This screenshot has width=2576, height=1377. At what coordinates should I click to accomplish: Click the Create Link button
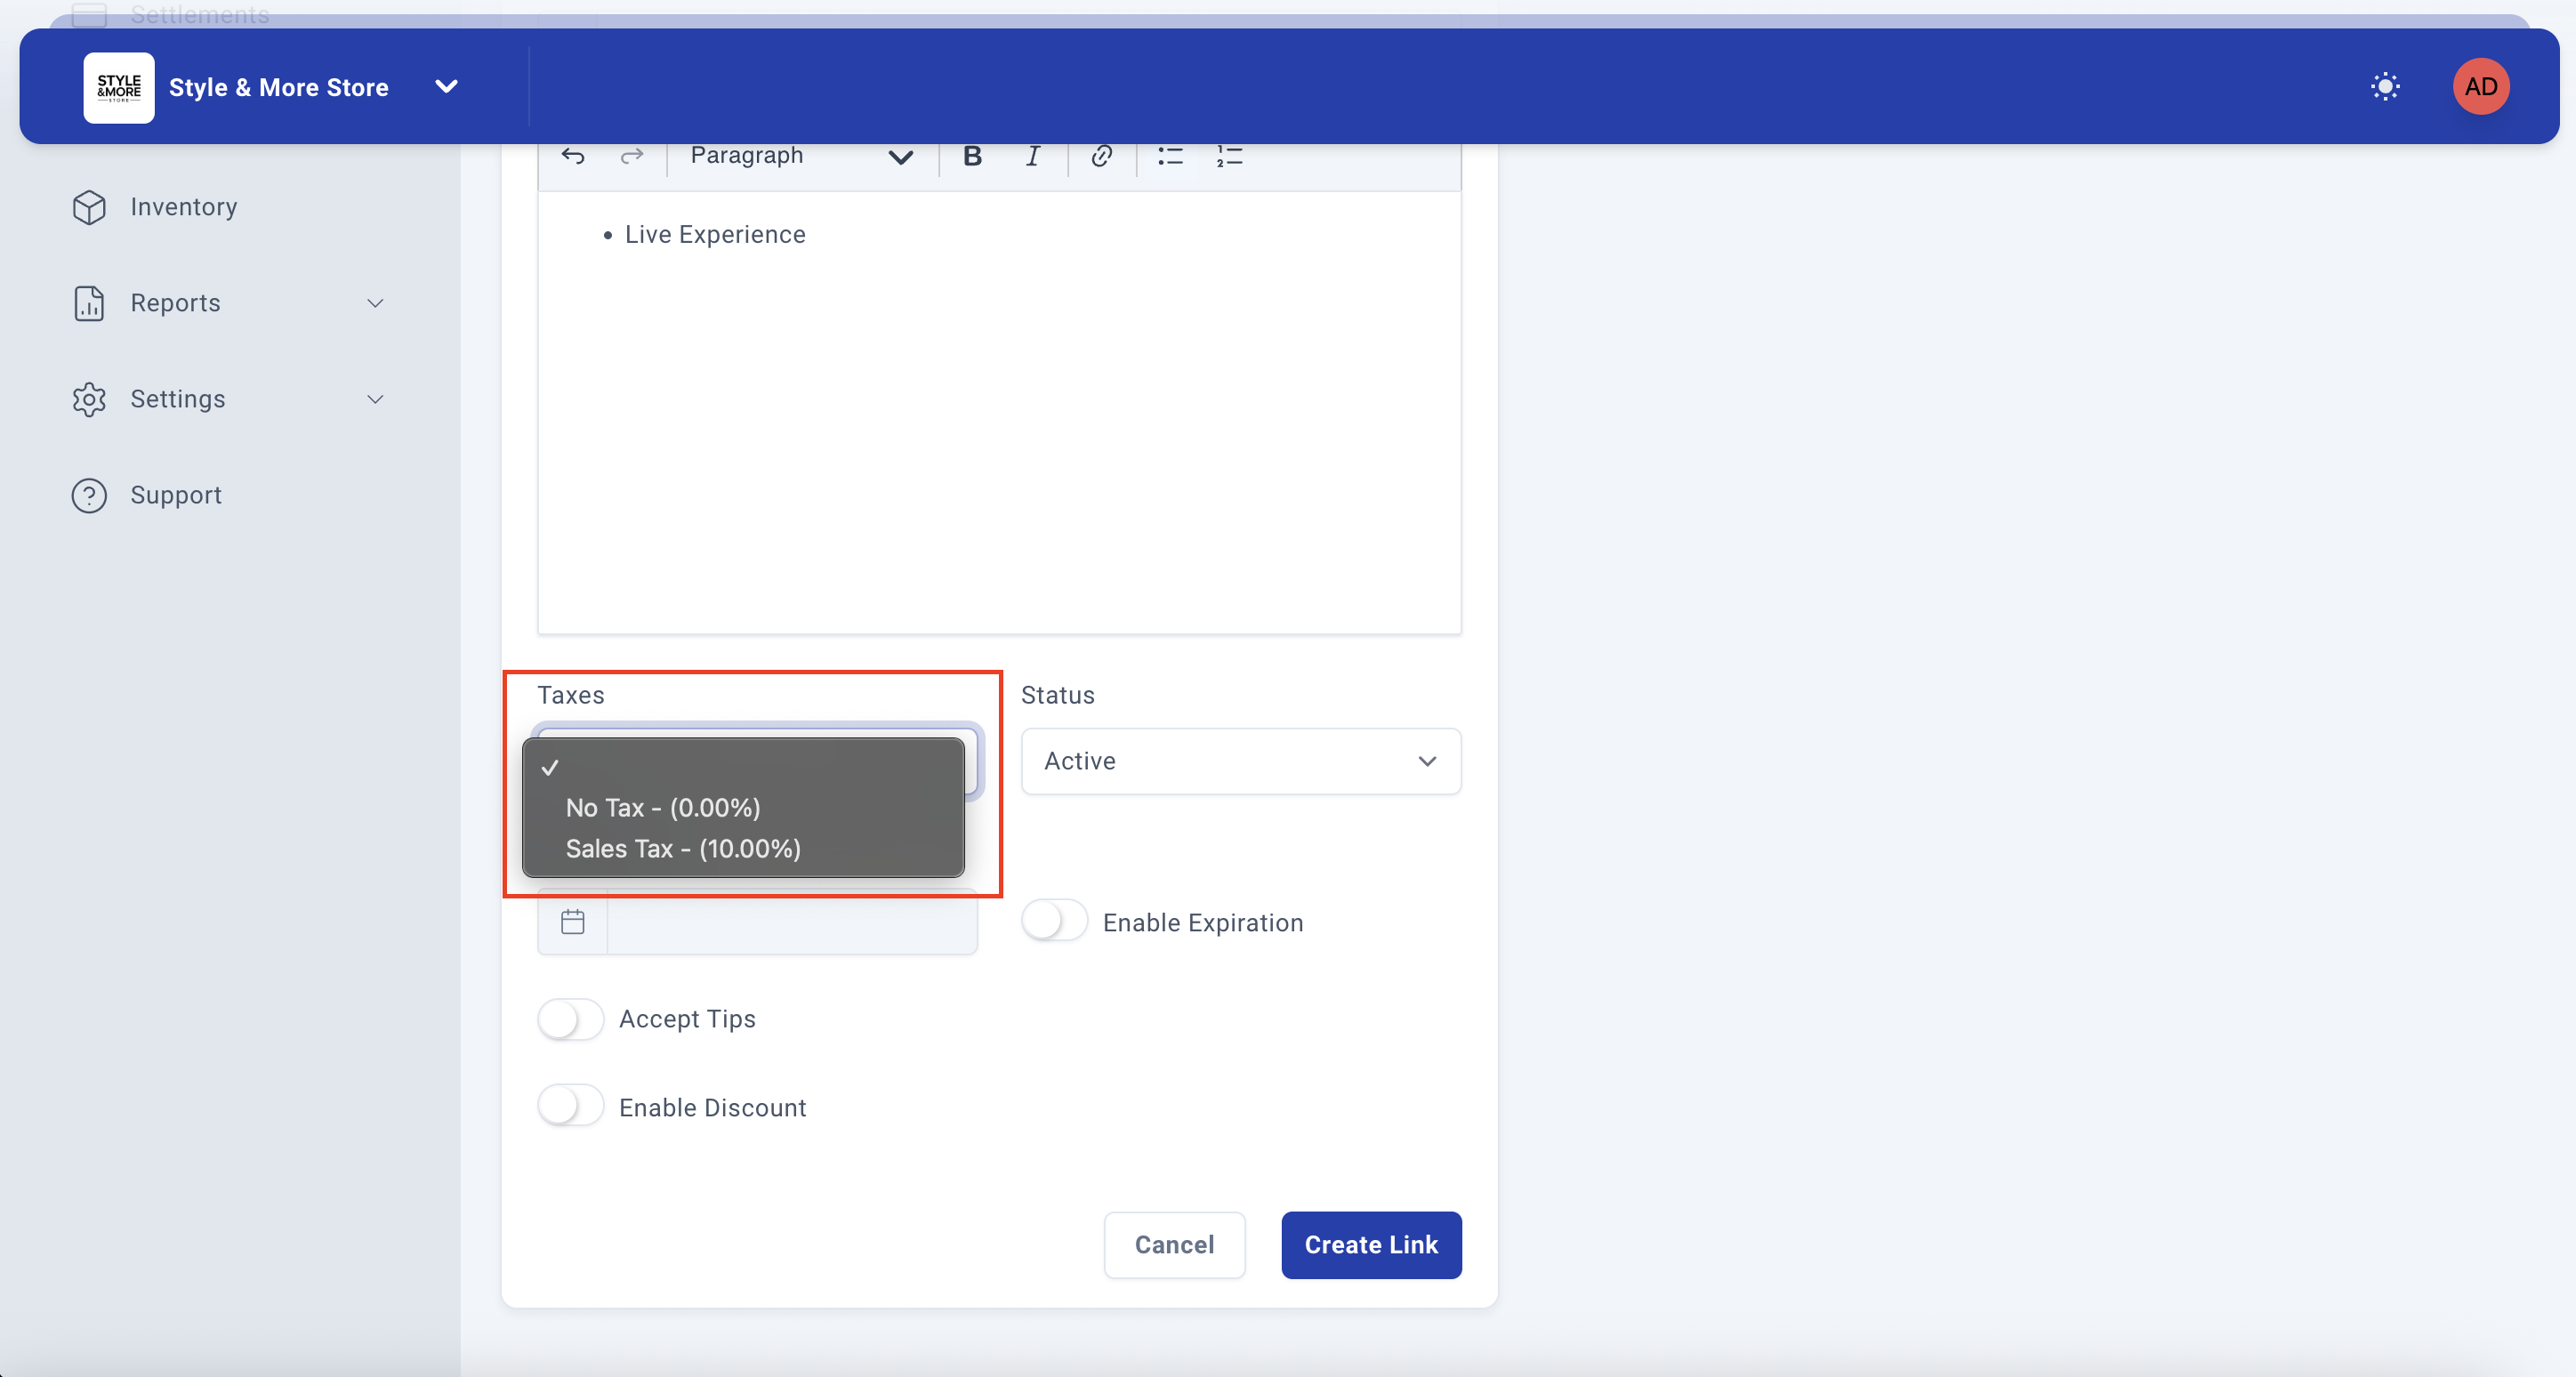pyautogui.click(x=1370, y=1244)
